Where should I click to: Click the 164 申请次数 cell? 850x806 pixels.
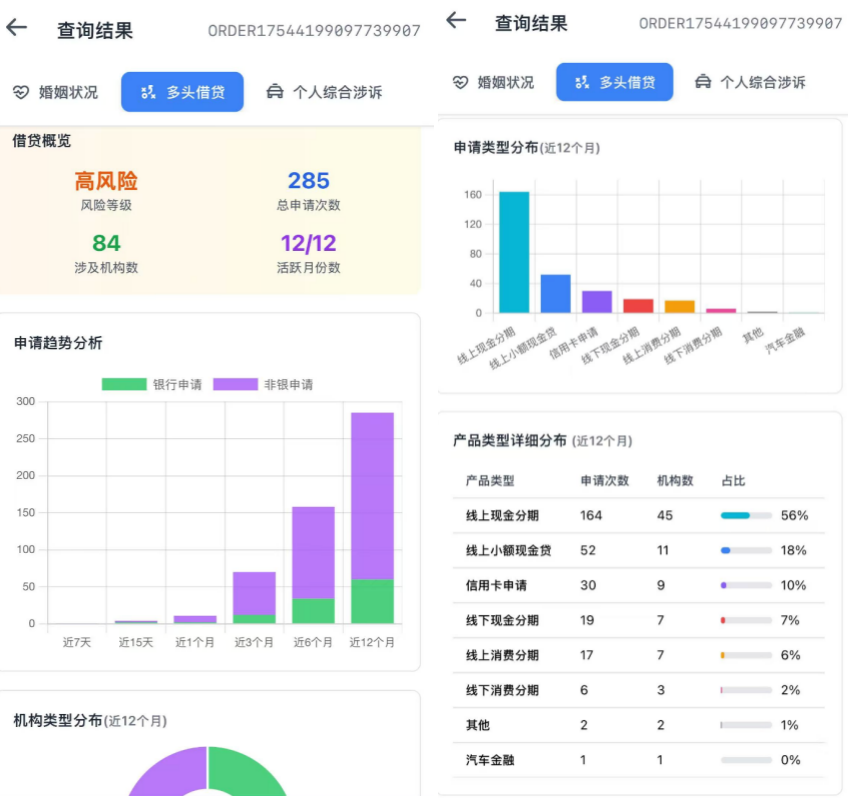pyautogui.click(x=591, y=515)
